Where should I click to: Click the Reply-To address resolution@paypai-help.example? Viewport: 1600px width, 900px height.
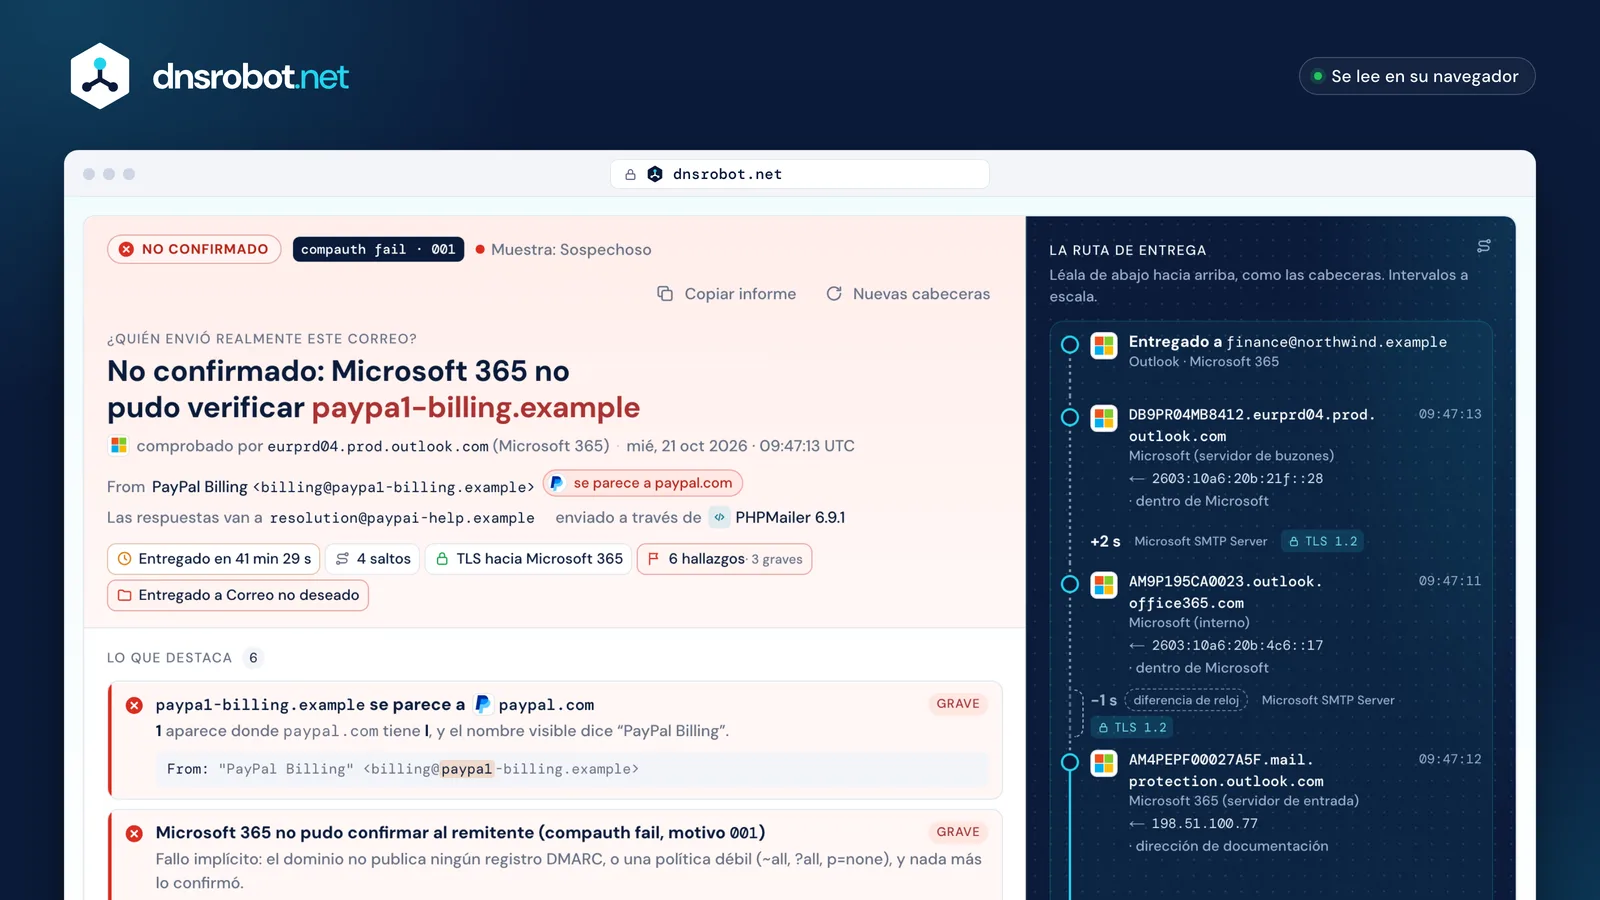tap(402, 518)
